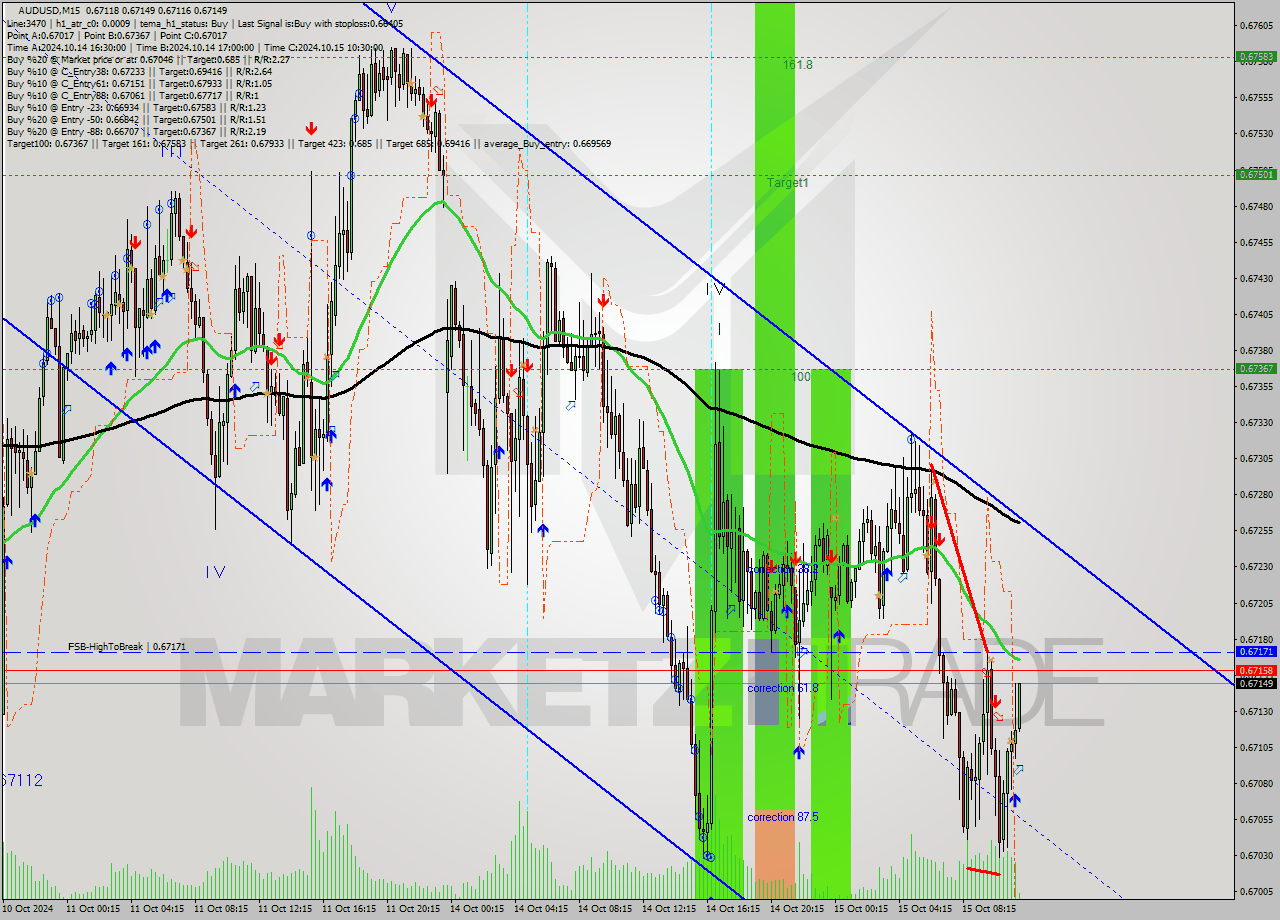Click the '10 Oct 2024' time axis label
Screen dimensions: 1280x920
pyautogui.click(x=30, y=909)
